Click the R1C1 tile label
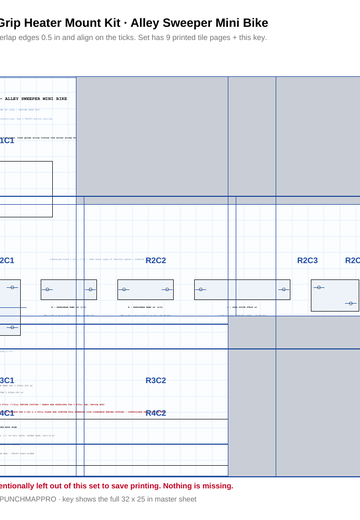Viewport: 360px width, 520px height. [x=7, y=140]
